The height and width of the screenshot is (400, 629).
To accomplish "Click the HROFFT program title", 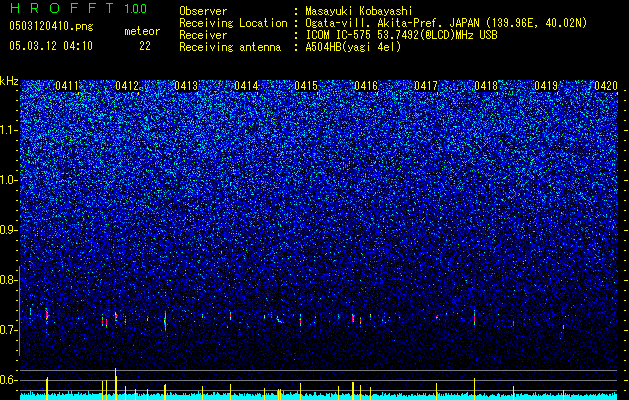I will pos(62,8).
